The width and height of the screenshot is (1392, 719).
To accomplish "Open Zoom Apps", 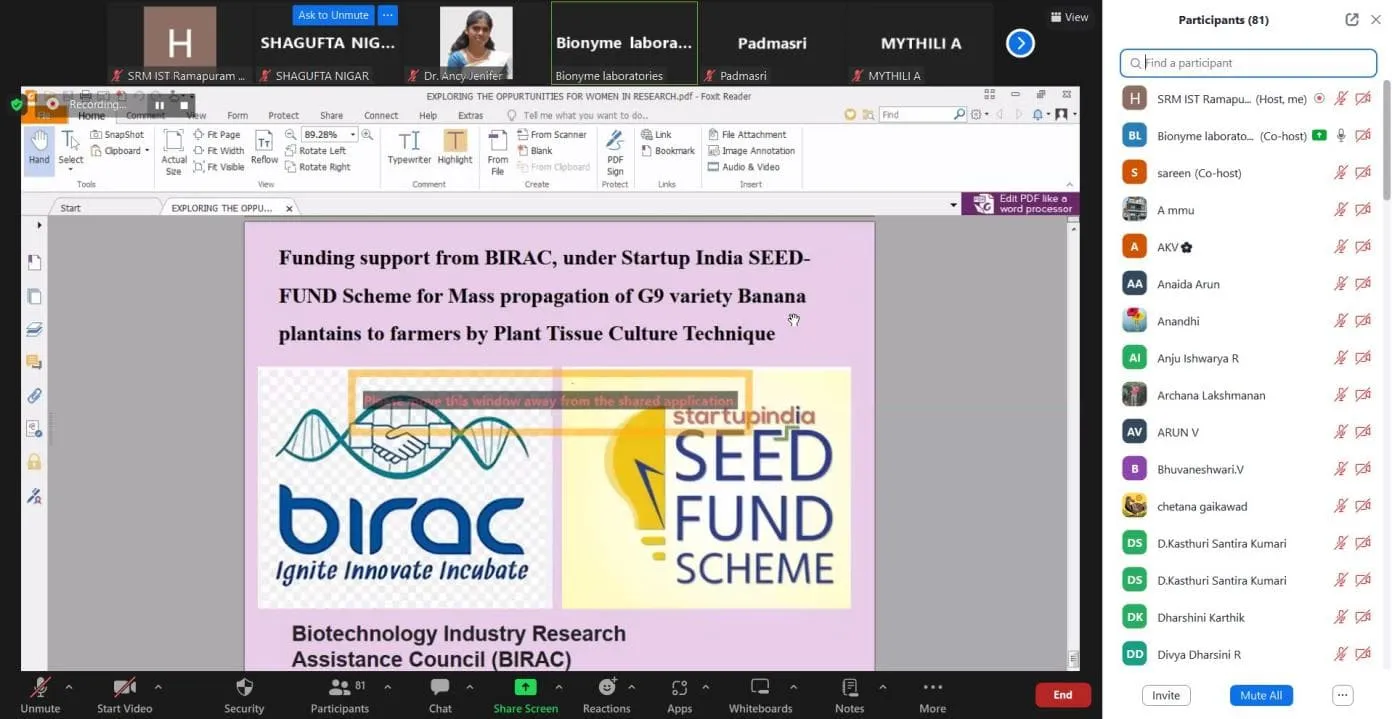I will 679,696.
